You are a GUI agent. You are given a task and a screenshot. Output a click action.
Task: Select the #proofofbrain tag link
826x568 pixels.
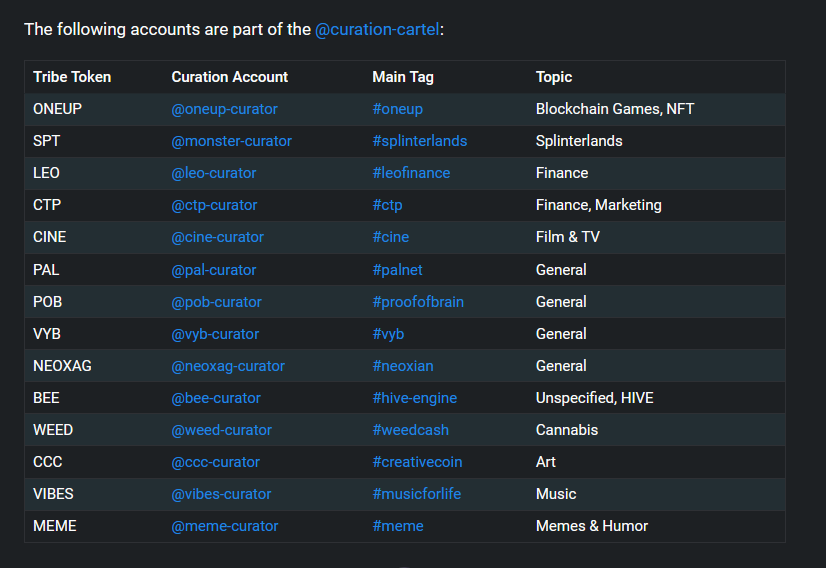coord(418,302)
